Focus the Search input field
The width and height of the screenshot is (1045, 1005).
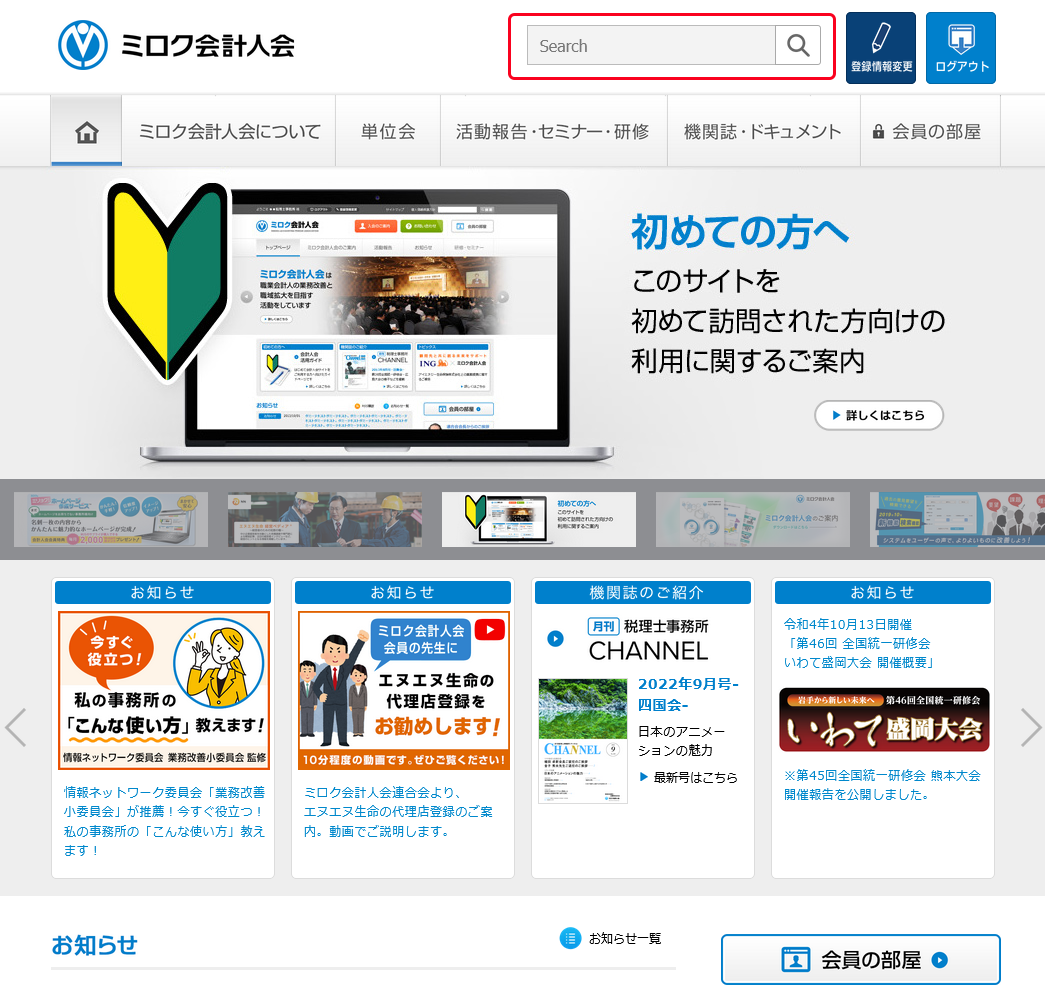[651, 45]
